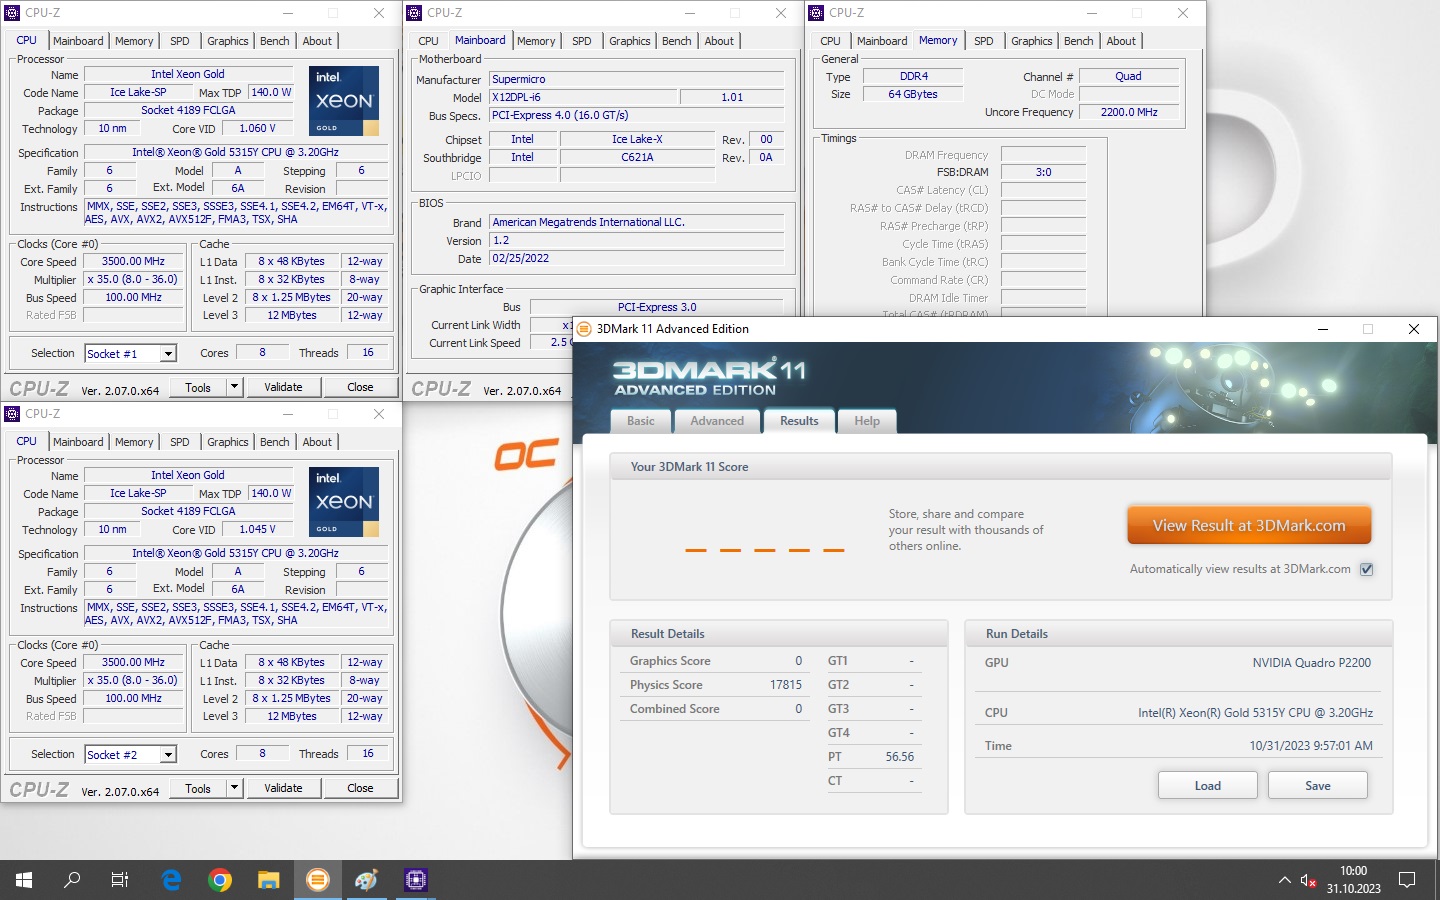The image size is (1440, 900).
Task: Switch to SPD tab in the Socket #1 CPU-Z window
Action: click(180, 41)
